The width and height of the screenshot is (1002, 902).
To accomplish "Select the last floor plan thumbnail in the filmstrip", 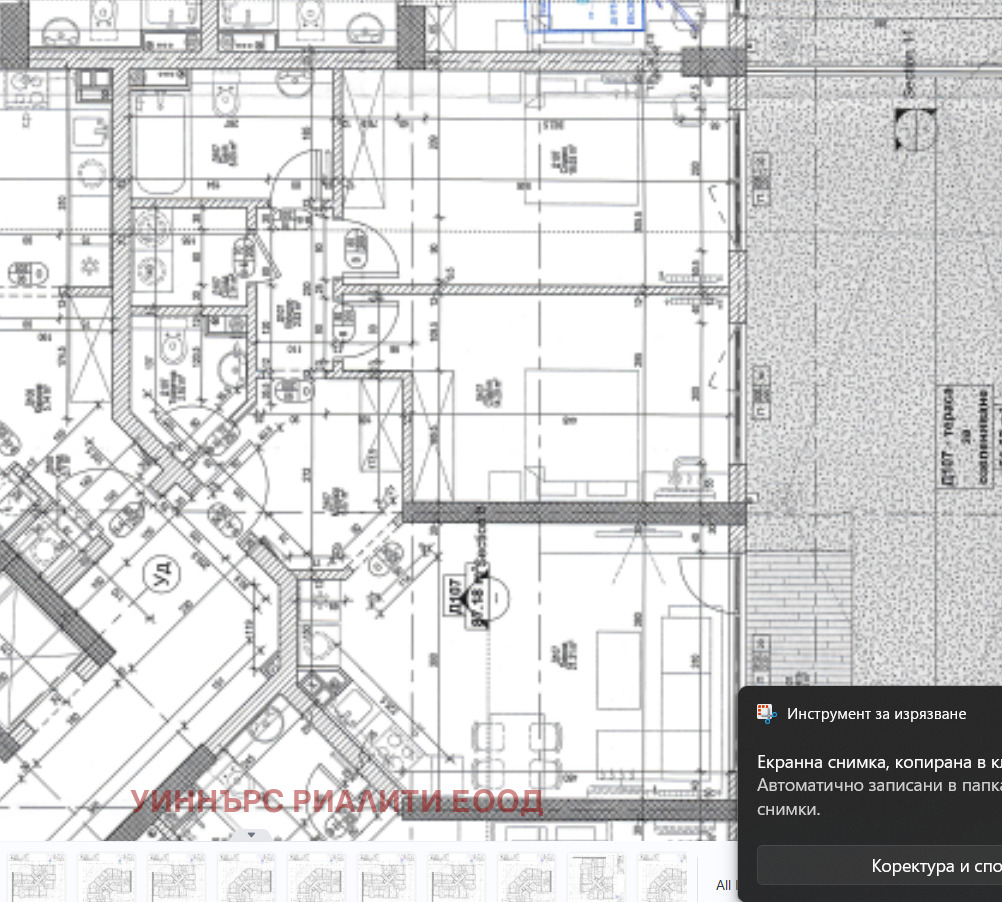I will click(x=665, y=877).
